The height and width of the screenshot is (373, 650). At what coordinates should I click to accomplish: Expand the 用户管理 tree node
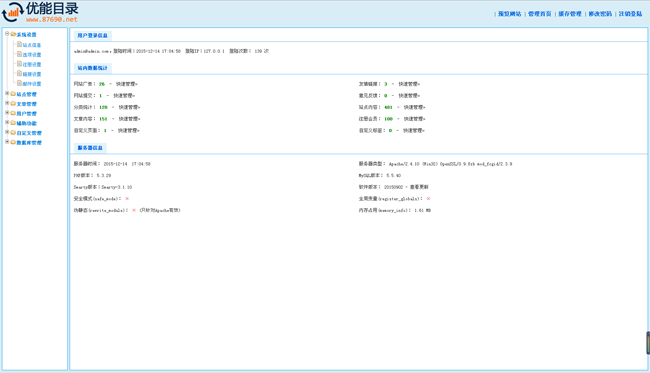(x=7, y=113)
